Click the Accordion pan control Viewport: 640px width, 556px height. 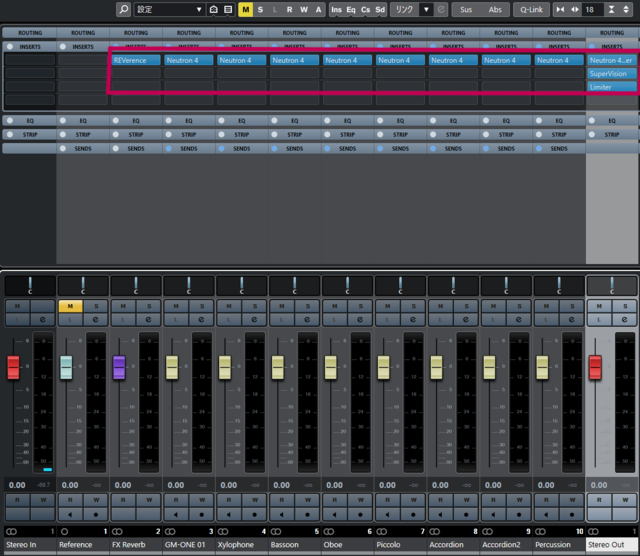tap(453, 285)
